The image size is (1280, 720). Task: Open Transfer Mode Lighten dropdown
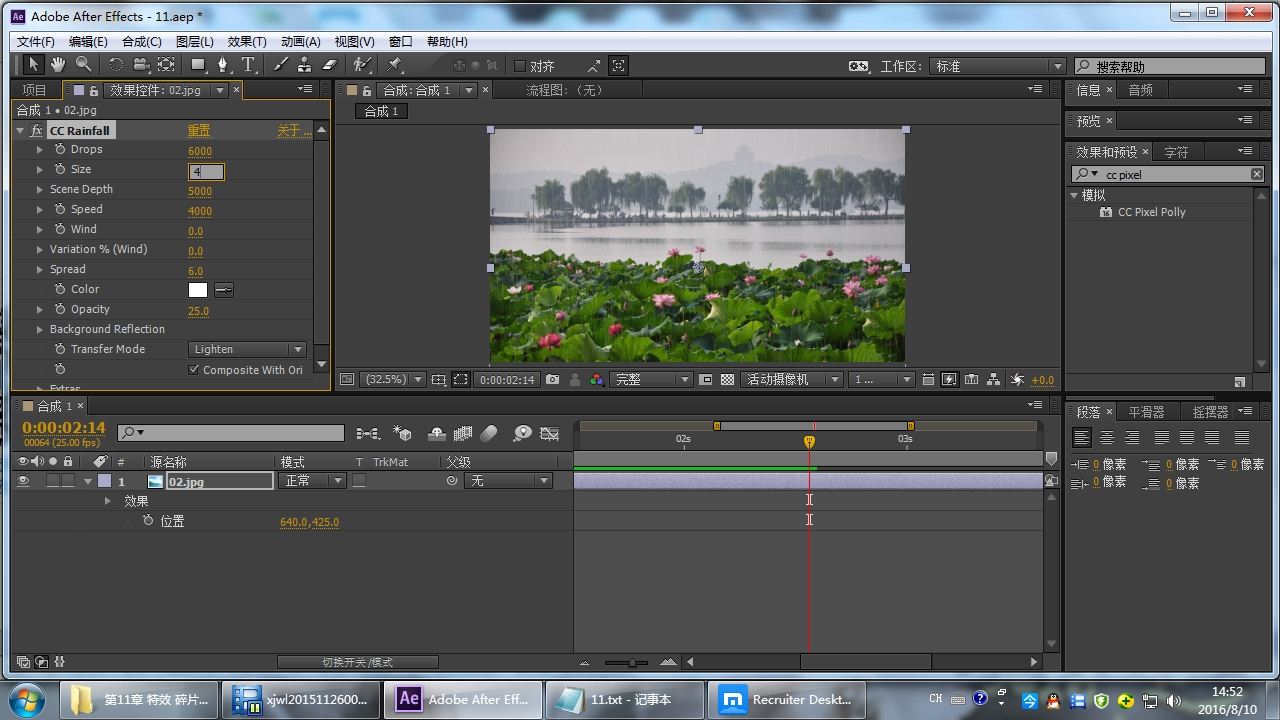pos(247,349)
